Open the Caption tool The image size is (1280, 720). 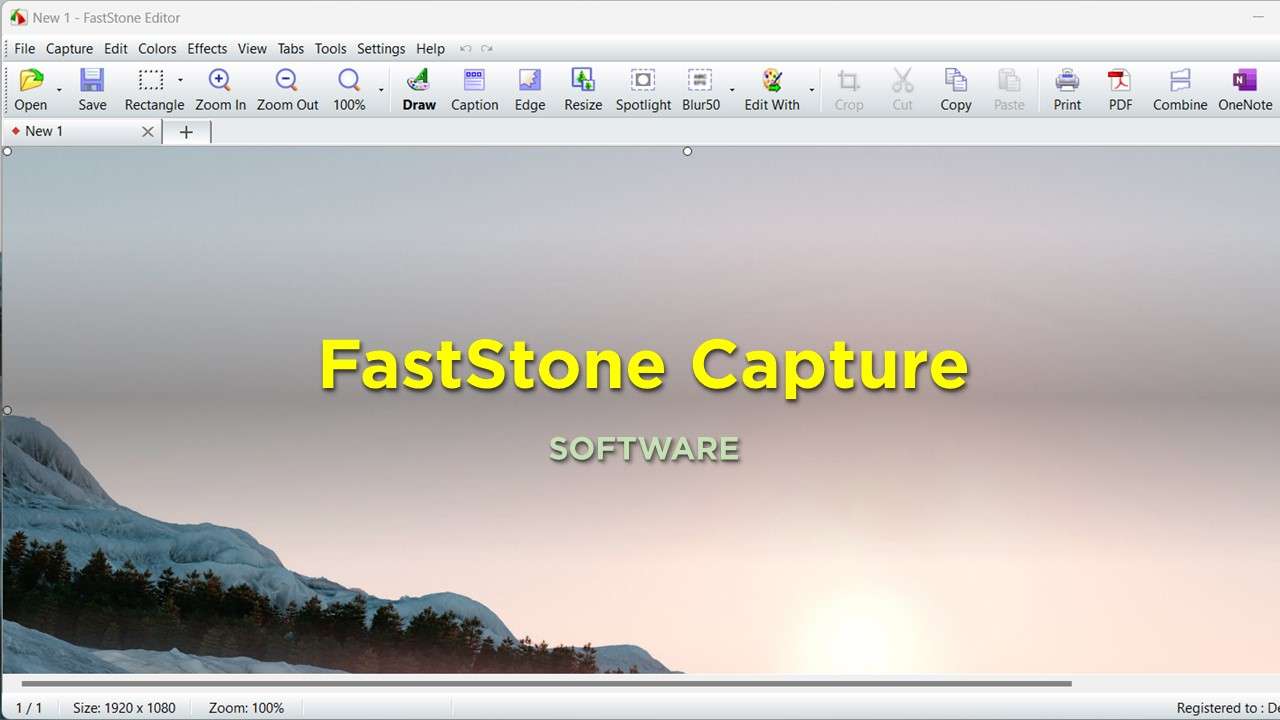474,89
